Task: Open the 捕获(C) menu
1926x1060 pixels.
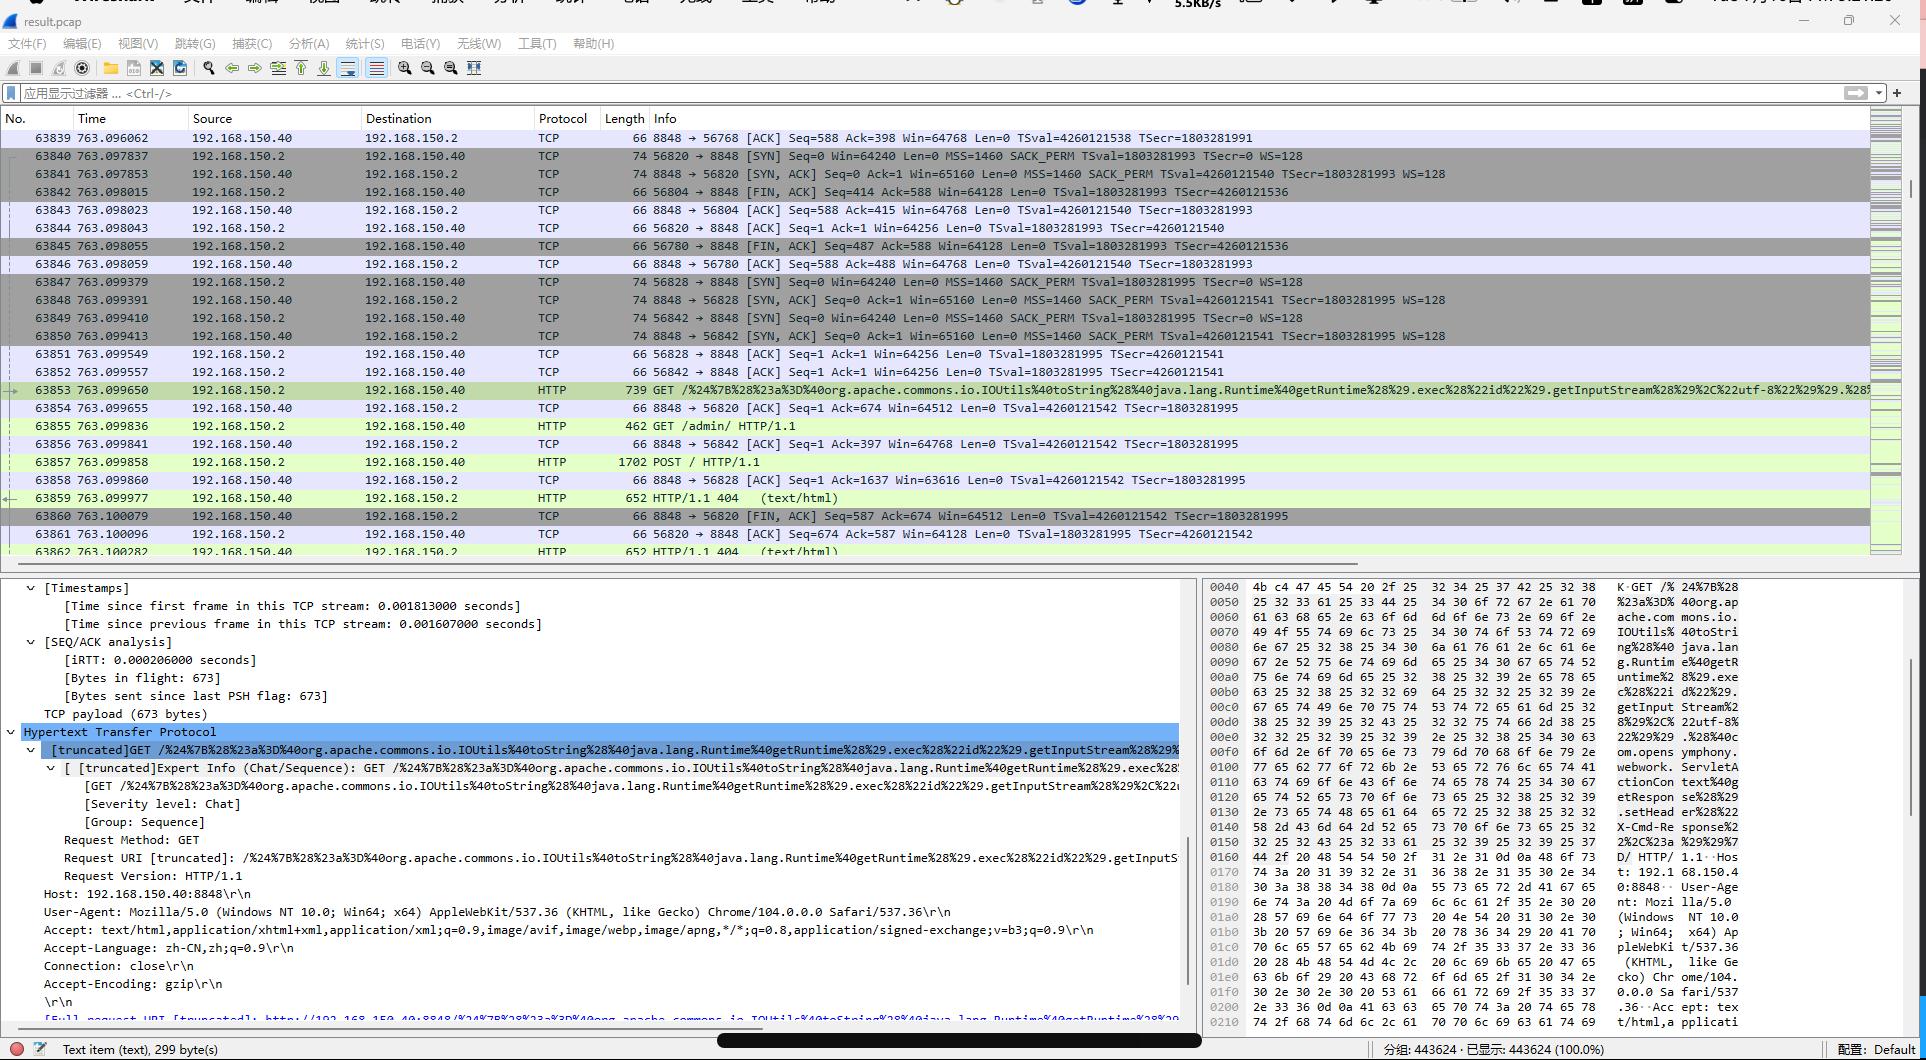Action: [x=252, y=44]
